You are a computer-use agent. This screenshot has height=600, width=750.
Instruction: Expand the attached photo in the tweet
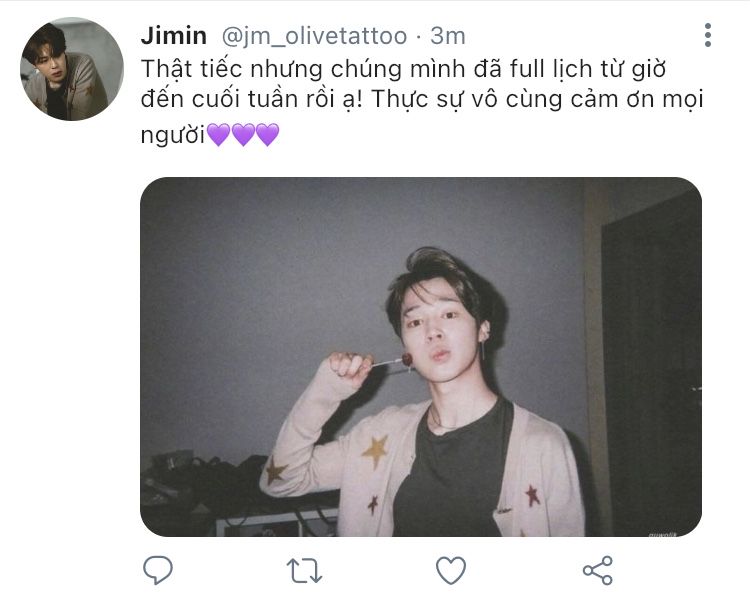click(421, 357)
